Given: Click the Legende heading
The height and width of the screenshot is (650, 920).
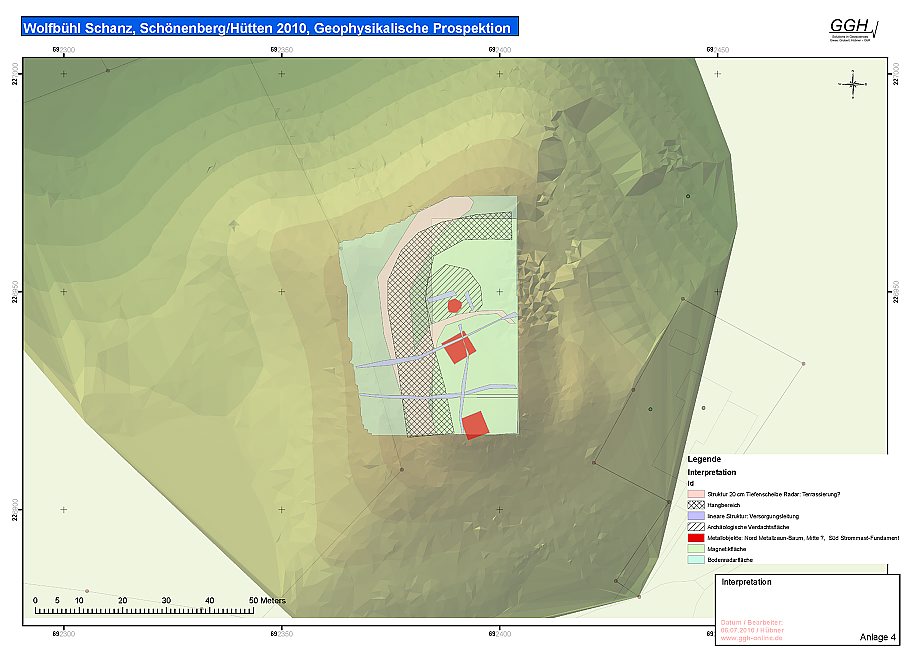Looking at the screenshot, I should [704, 459].
